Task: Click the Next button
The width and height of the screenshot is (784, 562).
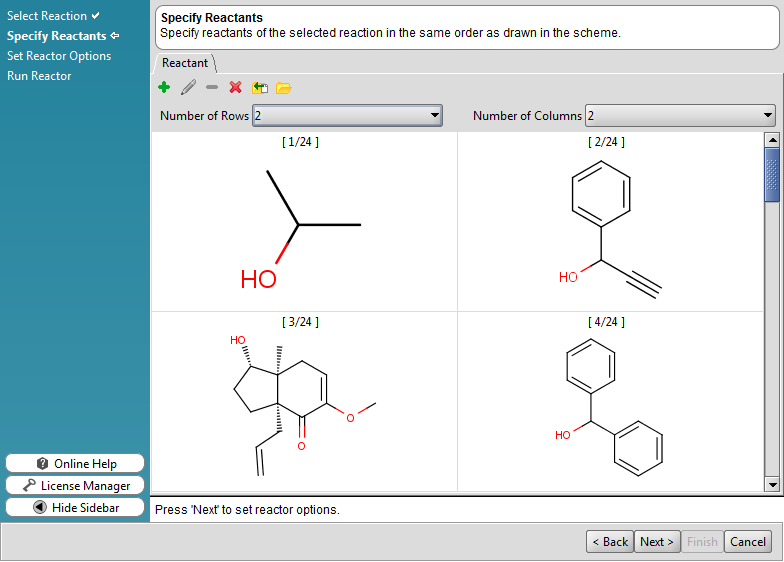Action: tap(657, 542)
